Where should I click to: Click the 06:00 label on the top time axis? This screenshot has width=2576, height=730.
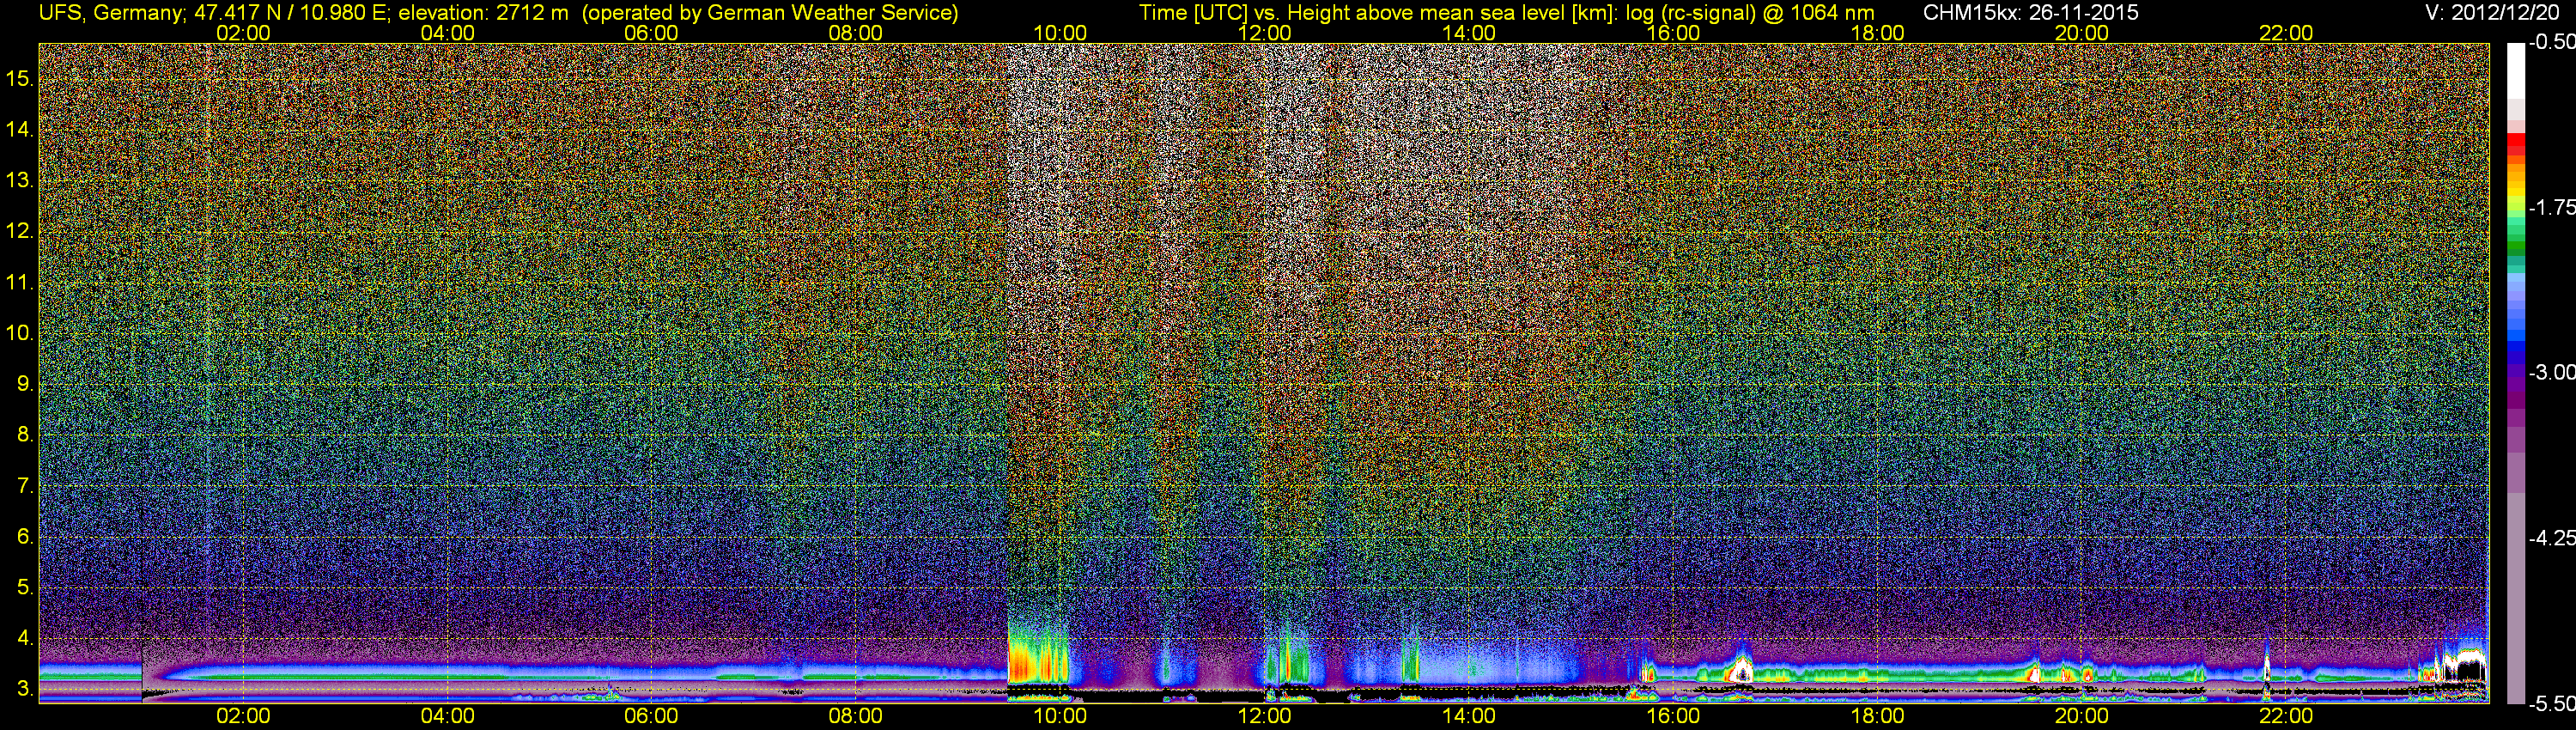coord(651,33)
